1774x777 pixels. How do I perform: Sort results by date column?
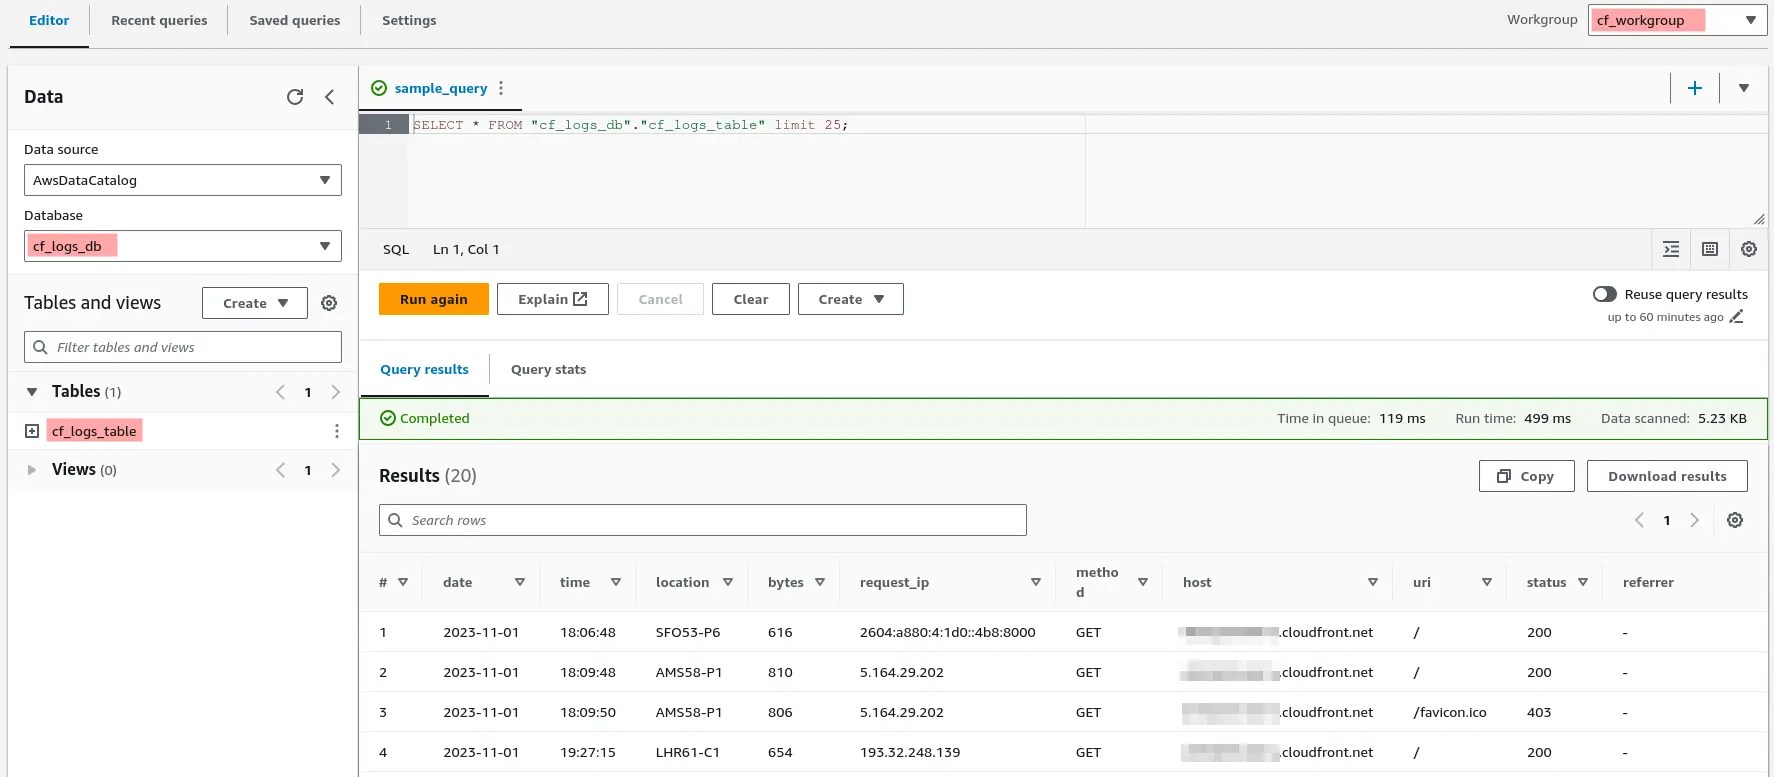520,582
